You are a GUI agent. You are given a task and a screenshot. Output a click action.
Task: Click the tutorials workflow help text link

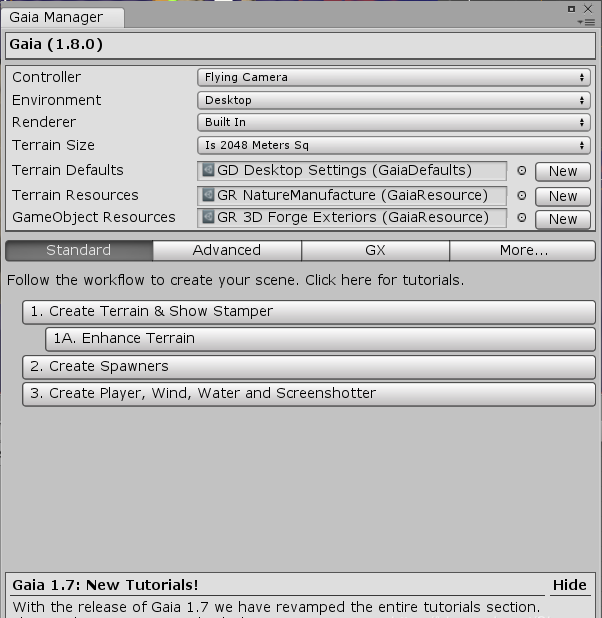point(235,280)
